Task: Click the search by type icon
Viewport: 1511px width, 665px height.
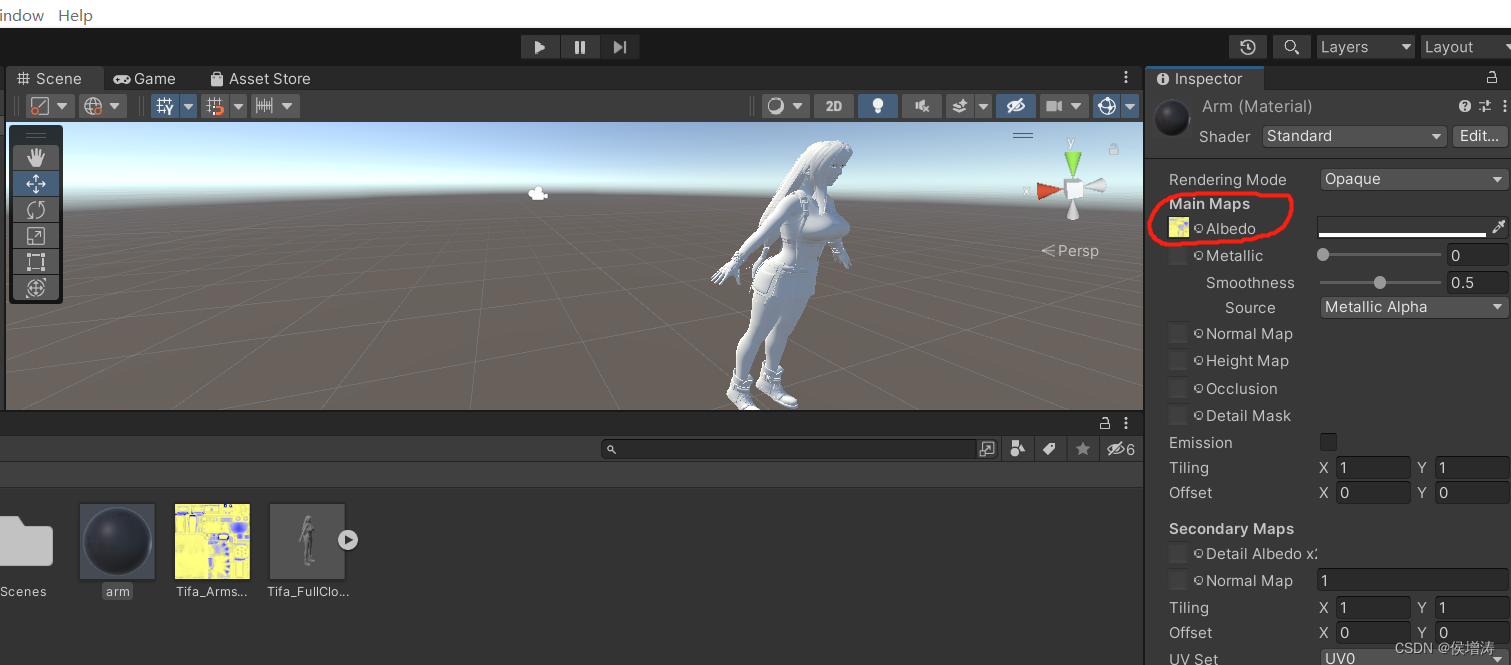Action: (1018, 449)
